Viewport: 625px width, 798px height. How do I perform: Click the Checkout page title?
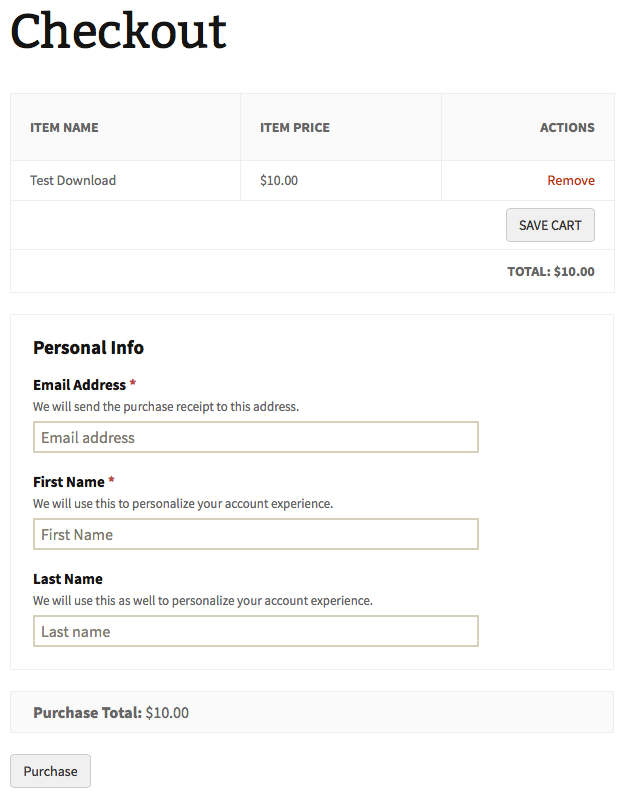(x=118, y=31)
